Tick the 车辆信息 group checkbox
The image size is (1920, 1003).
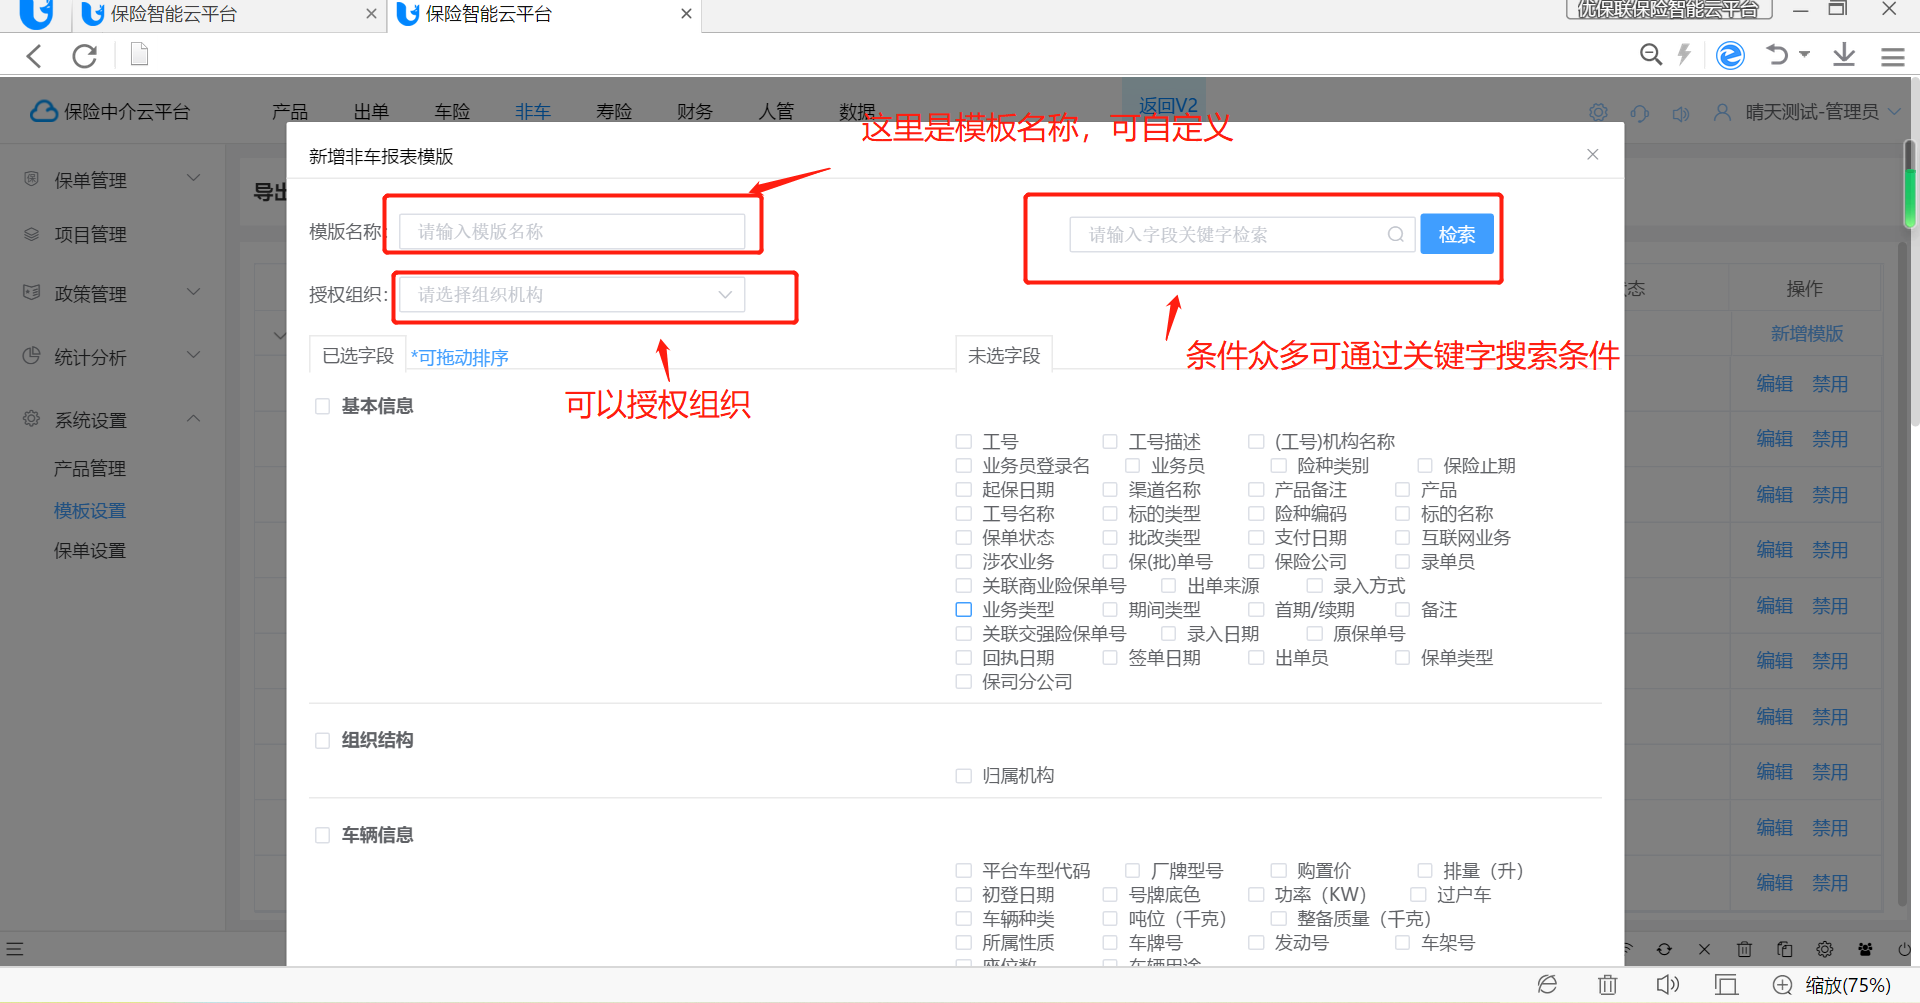click(322, 835)
